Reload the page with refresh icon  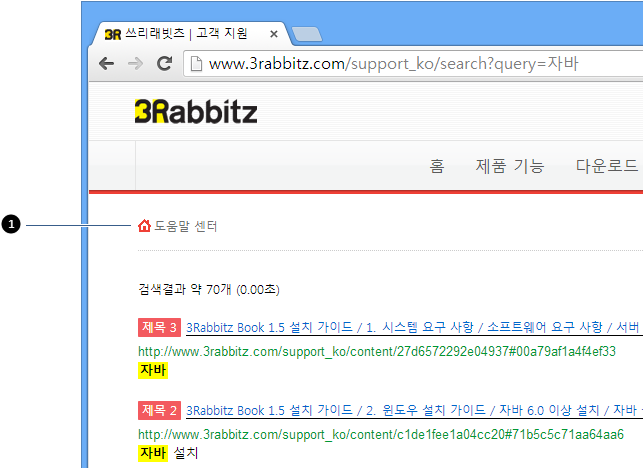click(x=165, y=63)
